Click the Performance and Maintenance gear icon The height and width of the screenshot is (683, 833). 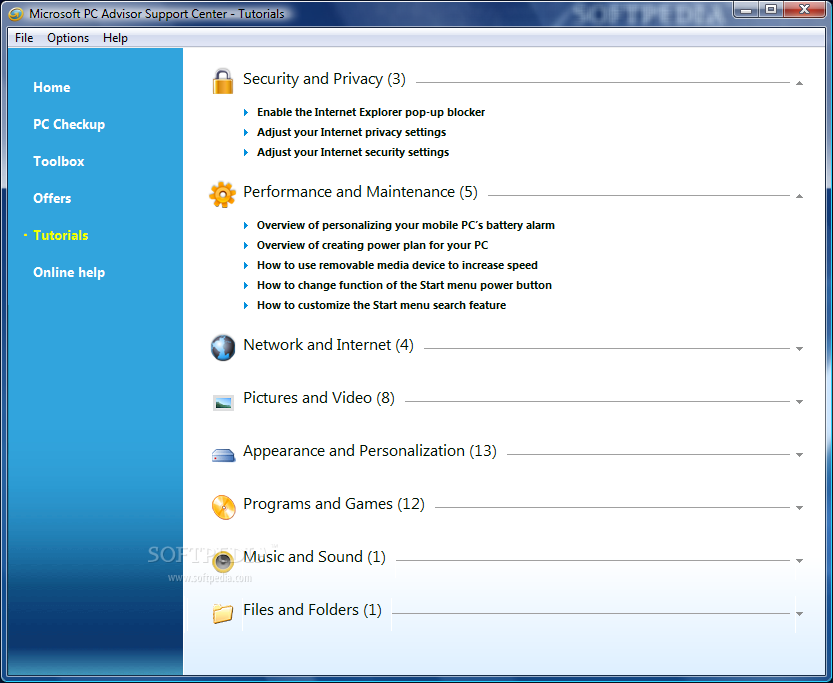point(223,194)
